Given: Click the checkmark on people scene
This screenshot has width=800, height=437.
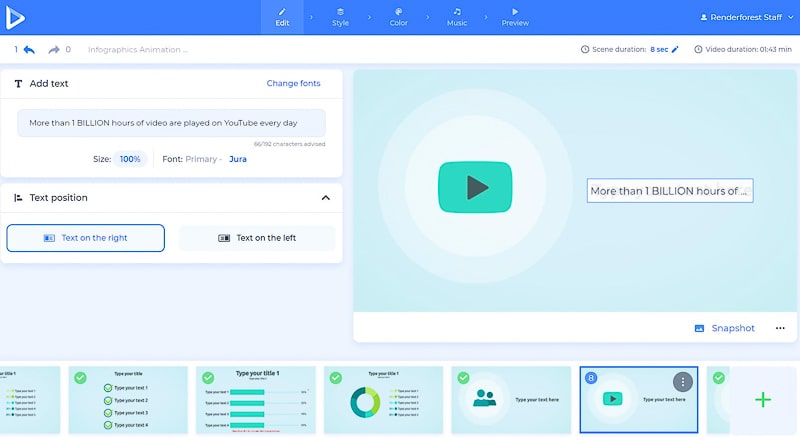Looking at the screenshot, I should 463,378.
